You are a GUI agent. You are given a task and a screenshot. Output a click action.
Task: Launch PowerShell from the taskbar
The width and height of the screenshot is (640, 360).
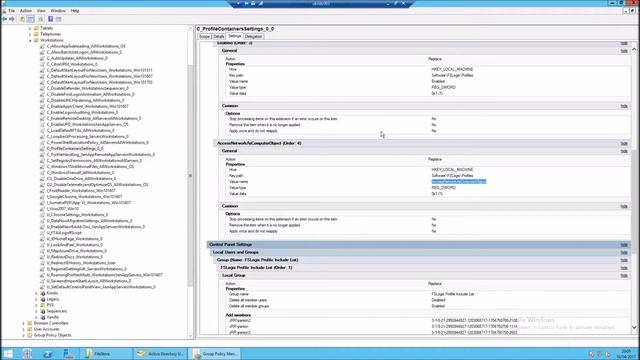point(48,353)
